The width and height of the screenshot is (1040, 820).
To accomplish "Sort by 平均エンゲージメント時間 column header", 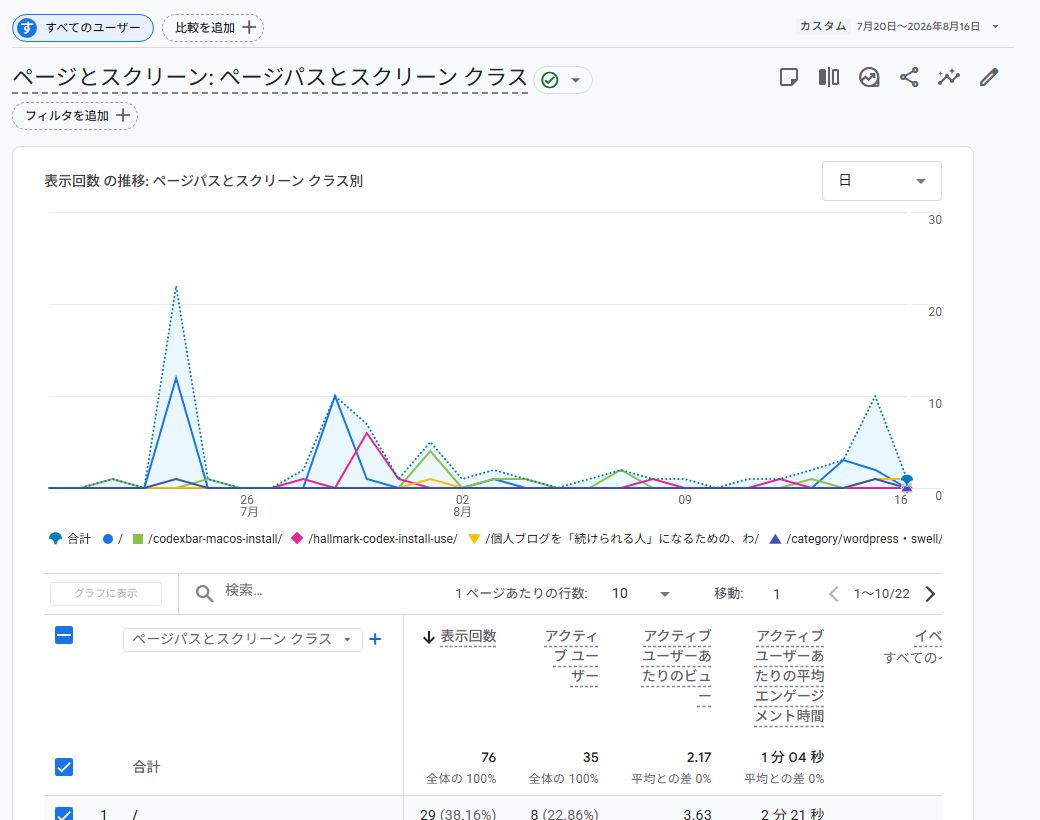I will (789, 676).
